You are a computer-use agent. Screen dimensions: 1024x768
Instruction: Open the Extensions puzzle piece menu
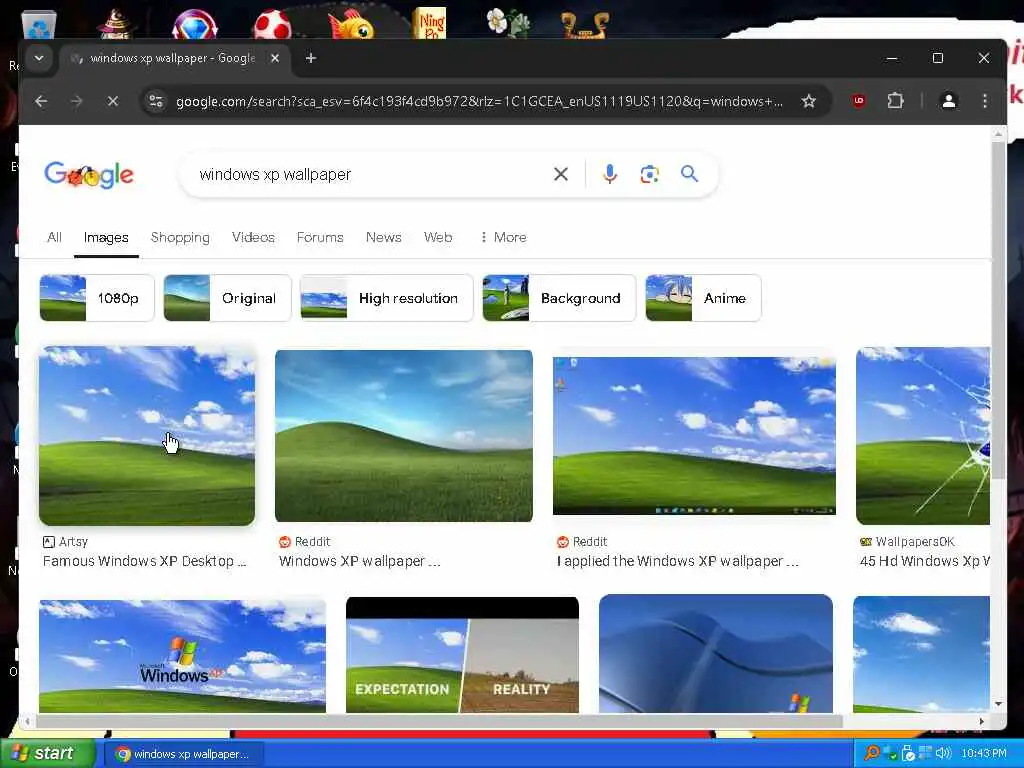tap(895, 101)
